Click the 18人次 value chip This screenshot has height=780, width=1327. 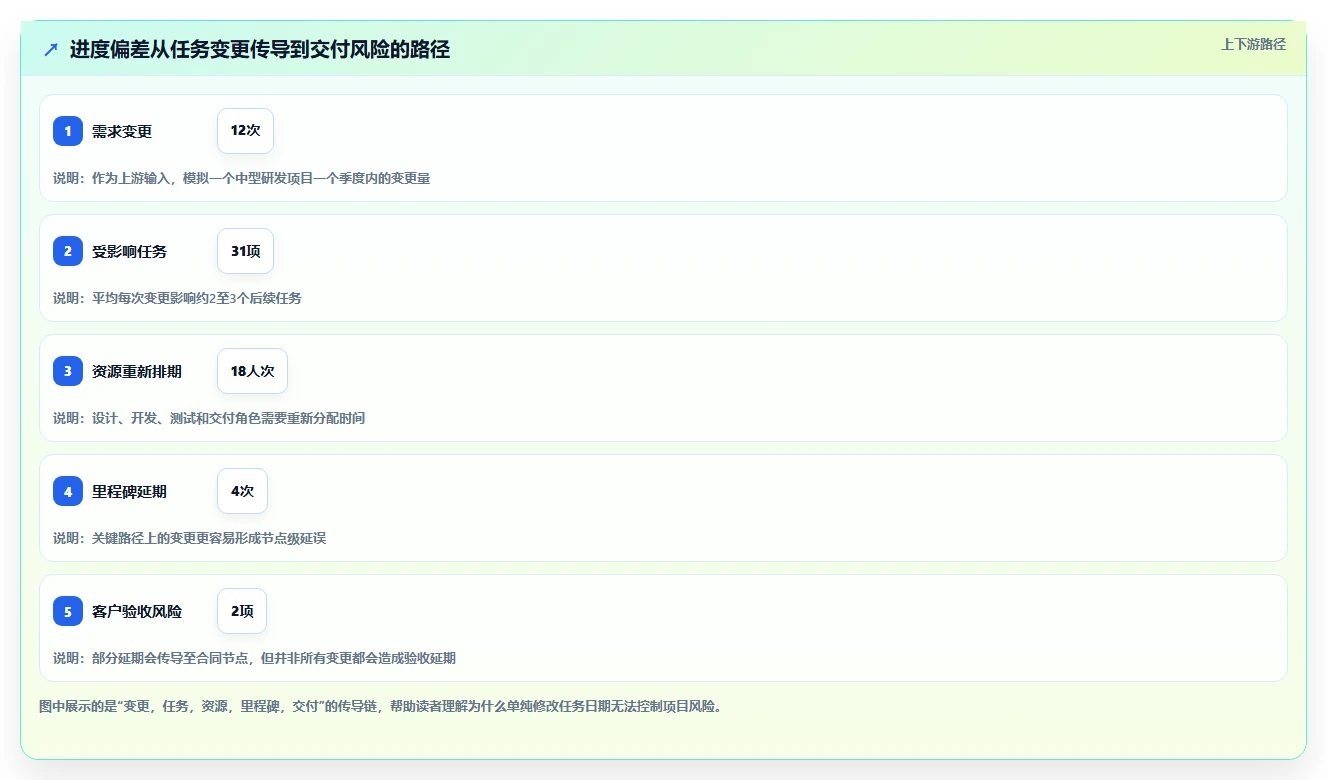point(252,371)
